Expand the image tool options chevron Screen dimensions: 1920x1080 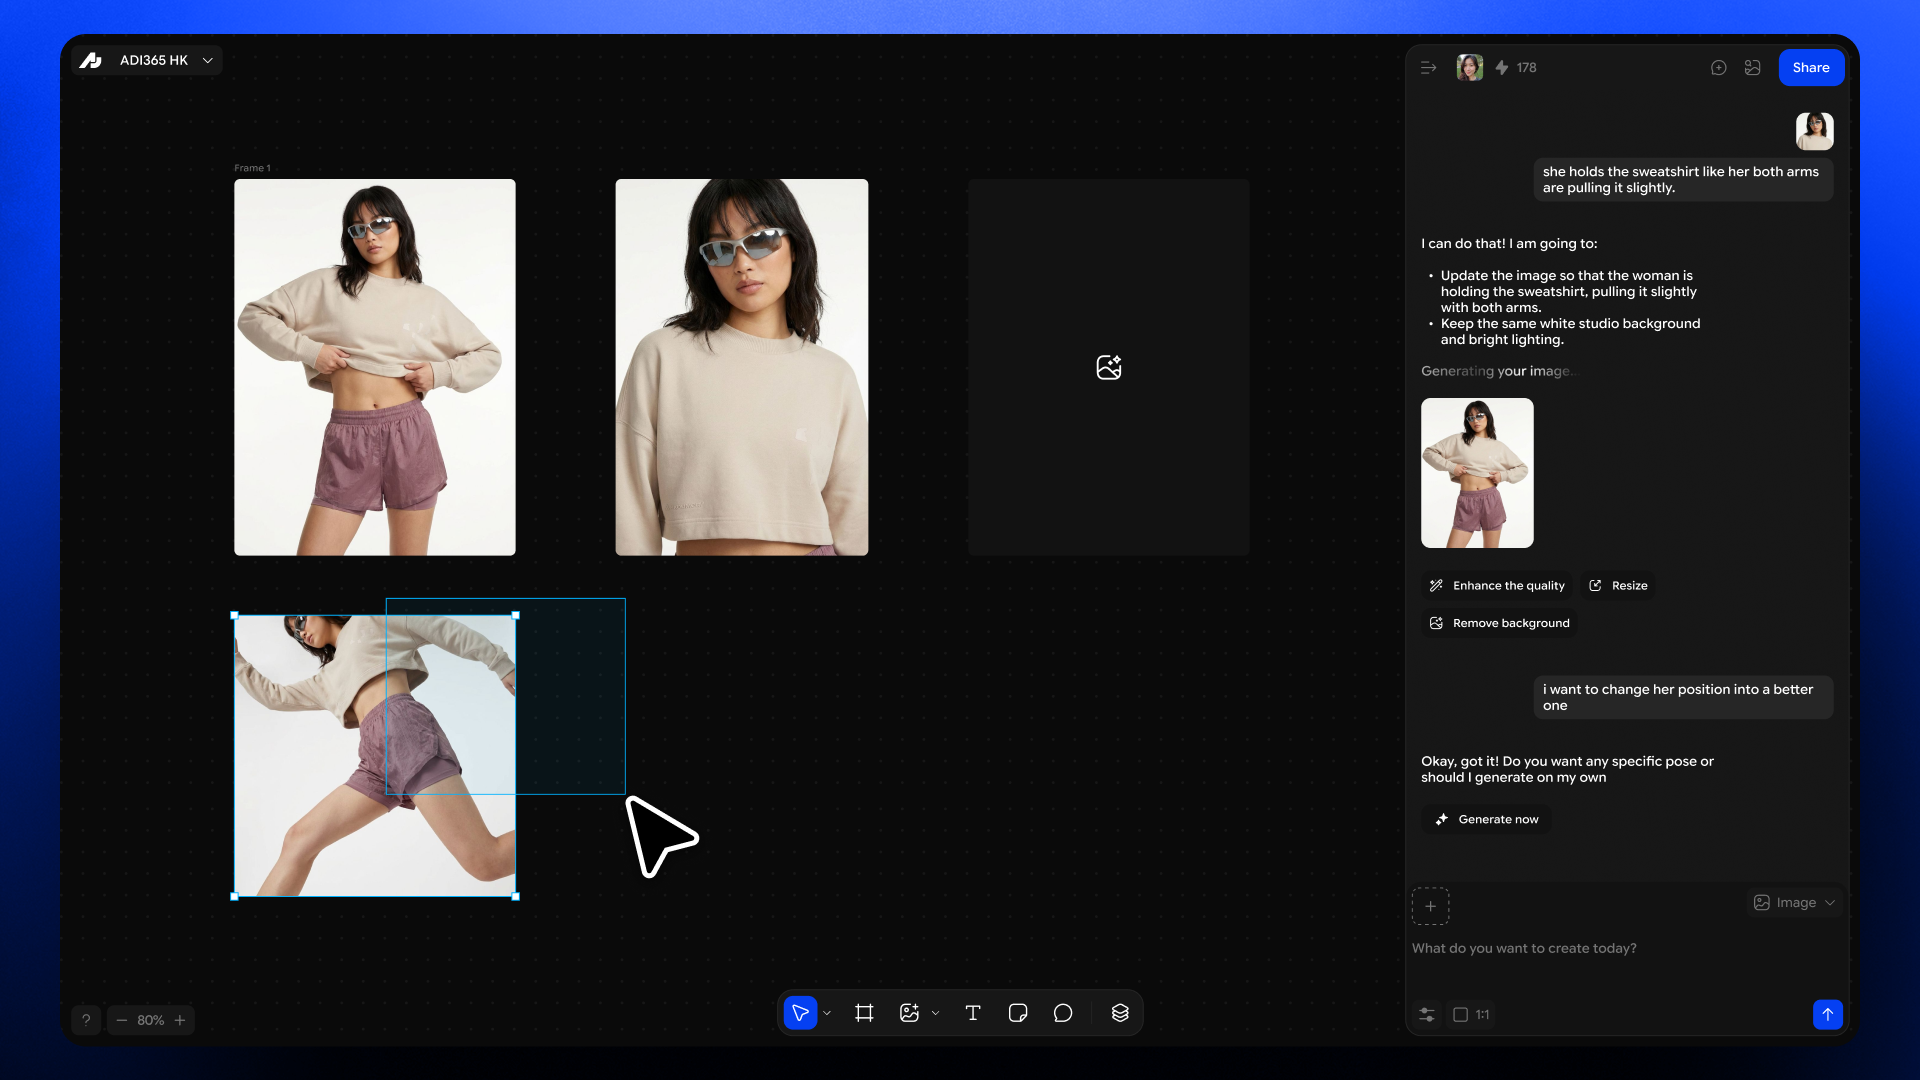point(935,1012)
